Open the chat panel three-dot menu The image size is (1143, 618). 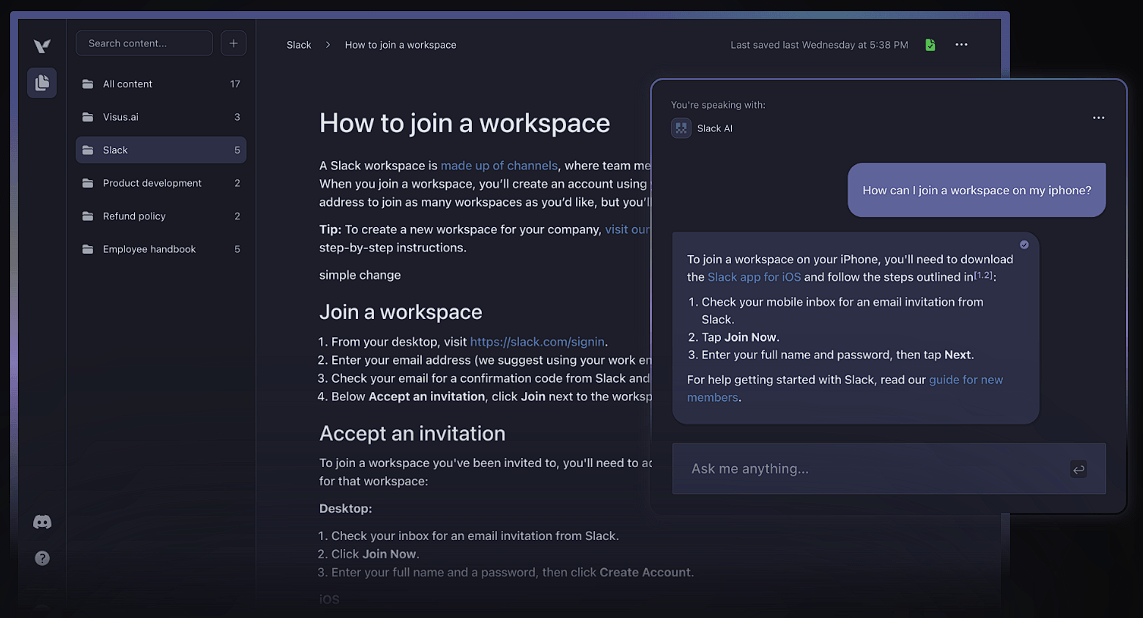tap(1099, 118)
